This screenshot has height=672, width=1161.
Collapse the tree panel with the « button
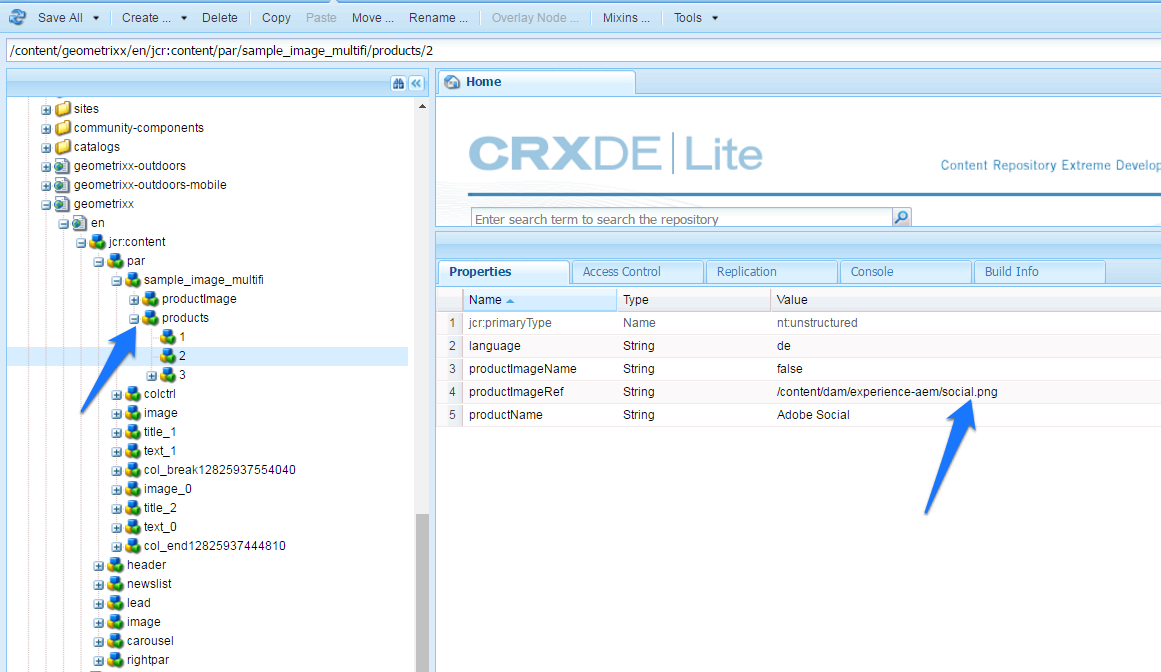coord(416,84)
